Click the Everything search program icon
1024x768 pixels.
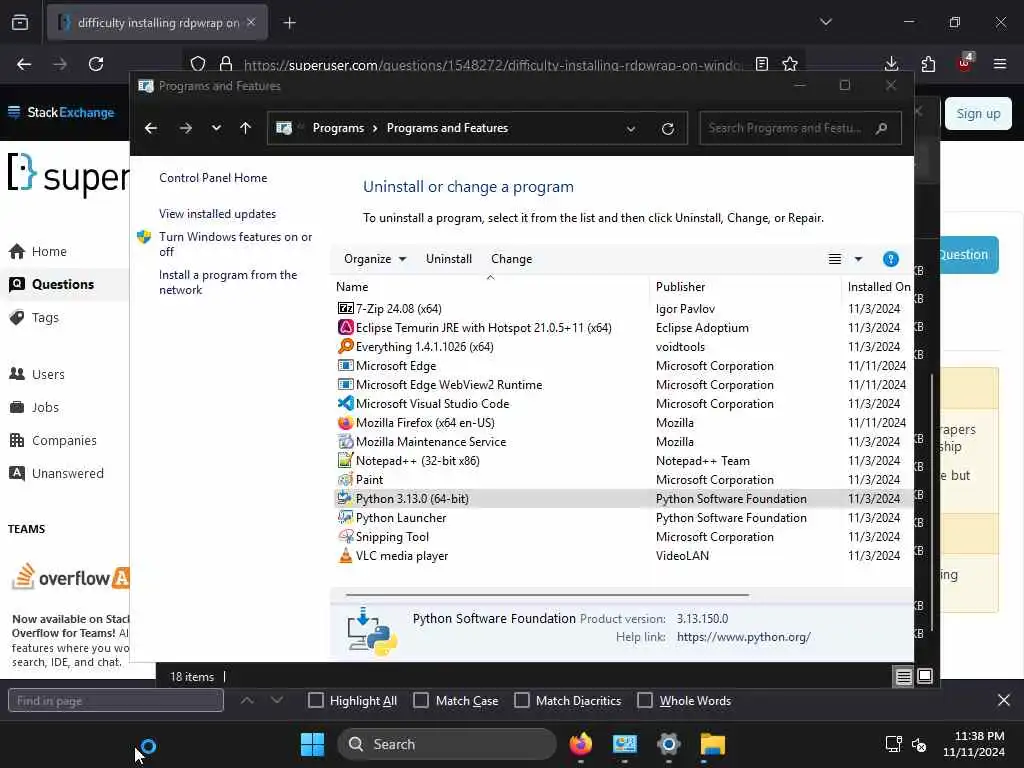[x=345, y=346]
